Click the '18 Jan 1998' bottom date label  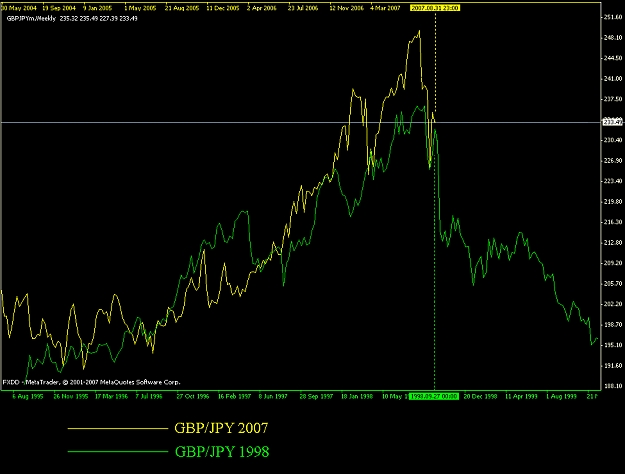point(357,396)
